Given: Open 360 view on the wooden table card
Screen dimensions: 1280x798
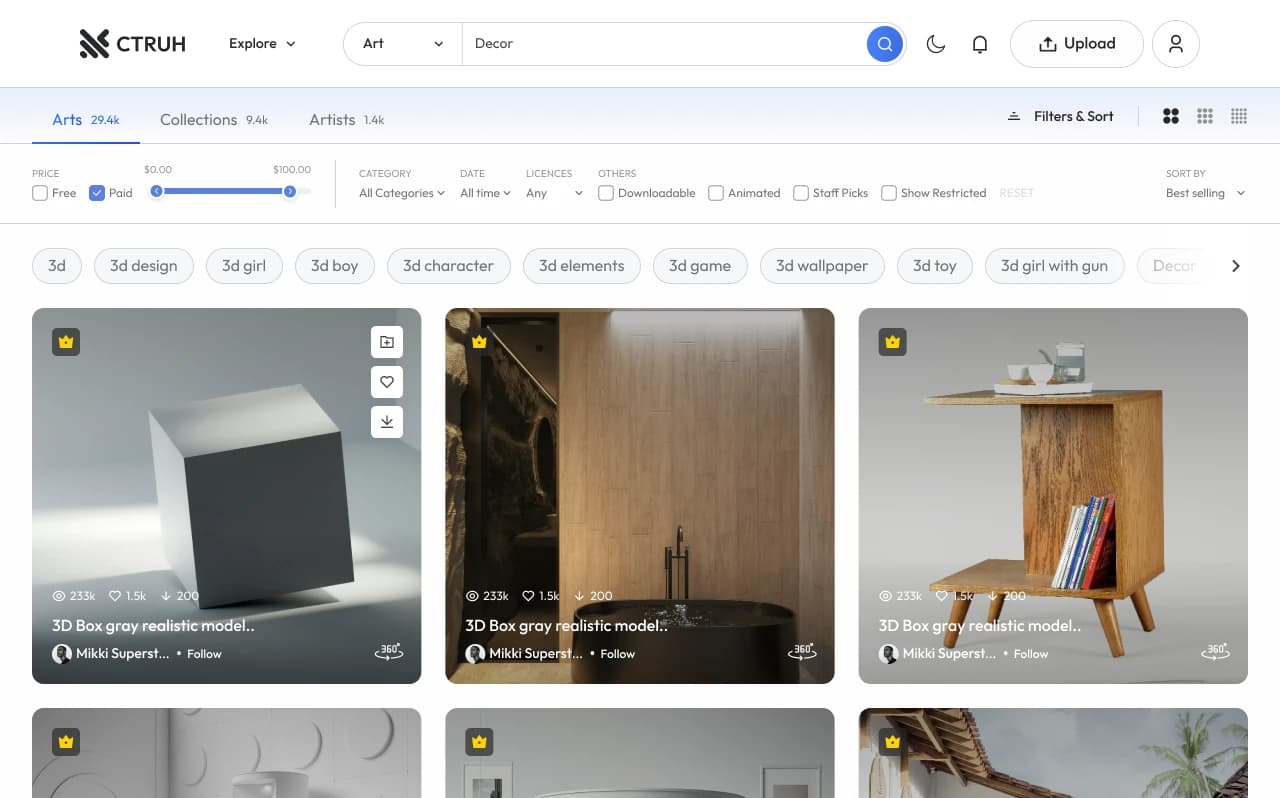Looking at the screenshot, I should (x=1216, y=651).
